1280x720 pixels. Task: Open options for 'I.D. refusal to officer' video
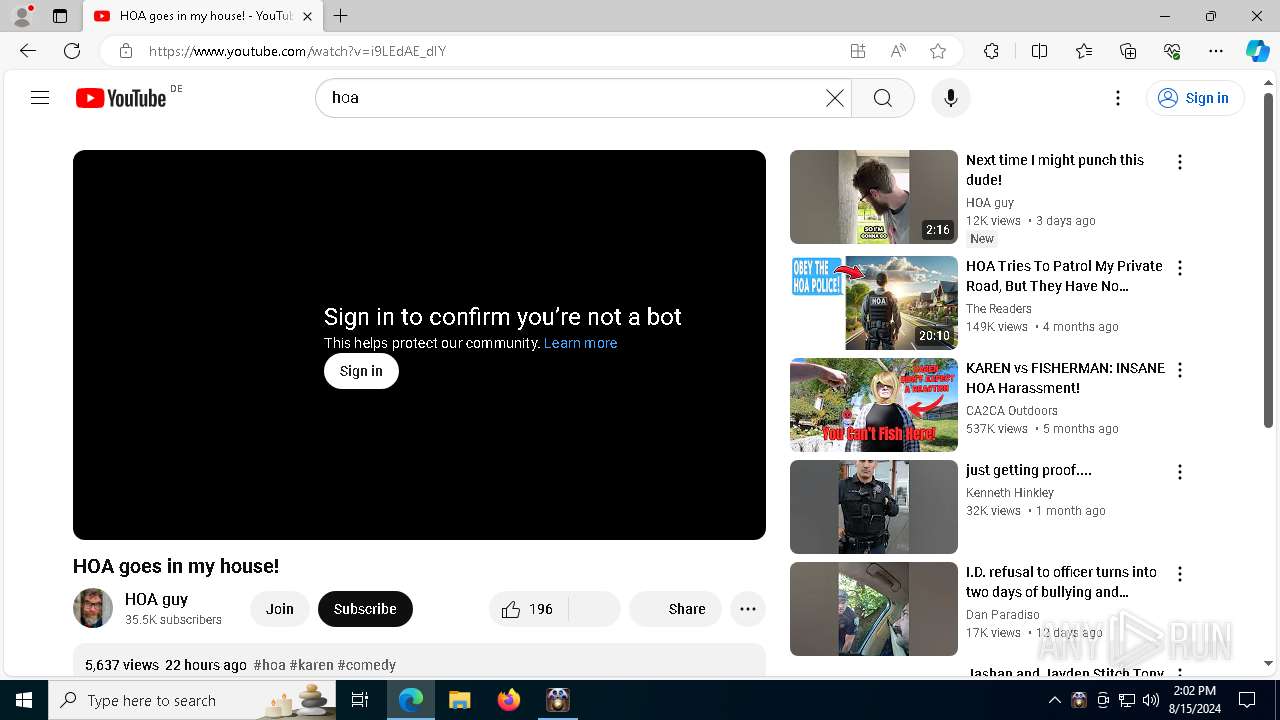coord(1180,574)
